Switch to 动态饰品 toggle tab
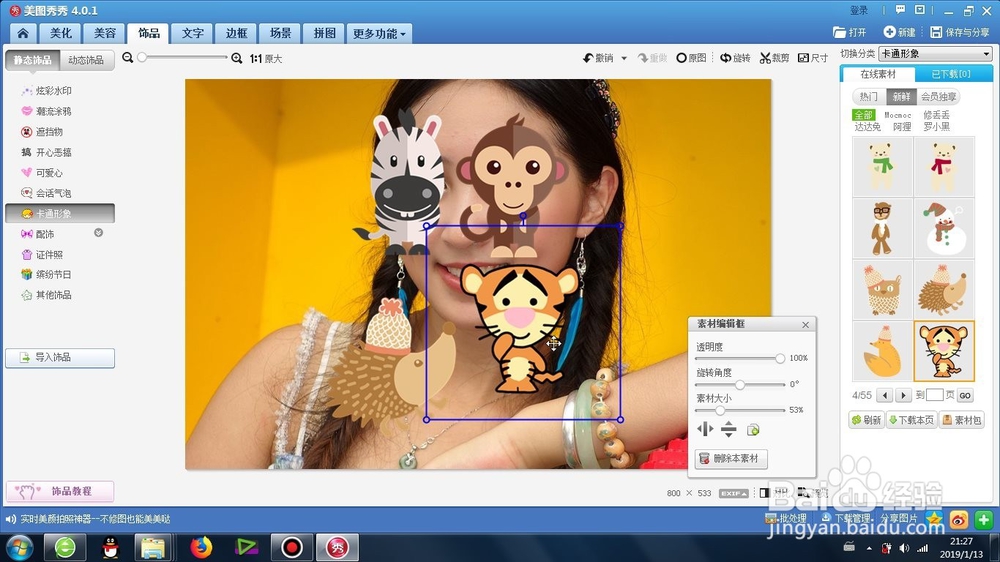The height and width of the screenshot is (562, 1000). click(x=86, y=60)
